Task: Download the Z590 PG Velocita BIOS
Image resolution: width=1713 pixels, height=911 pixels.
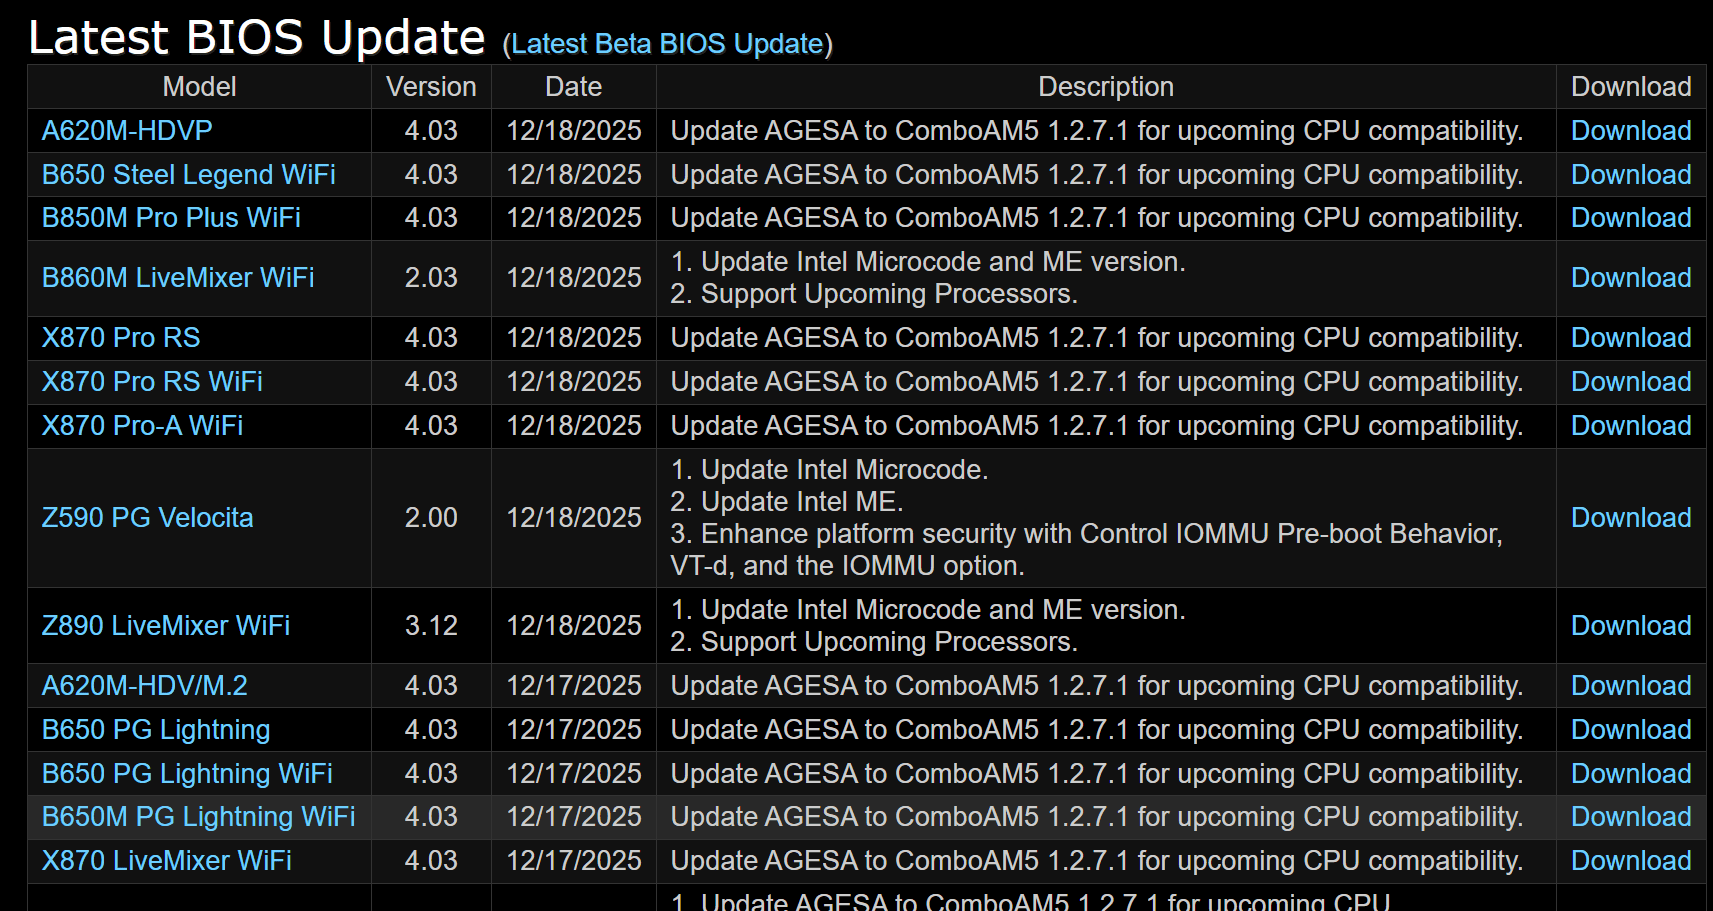Action: tap(1630, 518)
